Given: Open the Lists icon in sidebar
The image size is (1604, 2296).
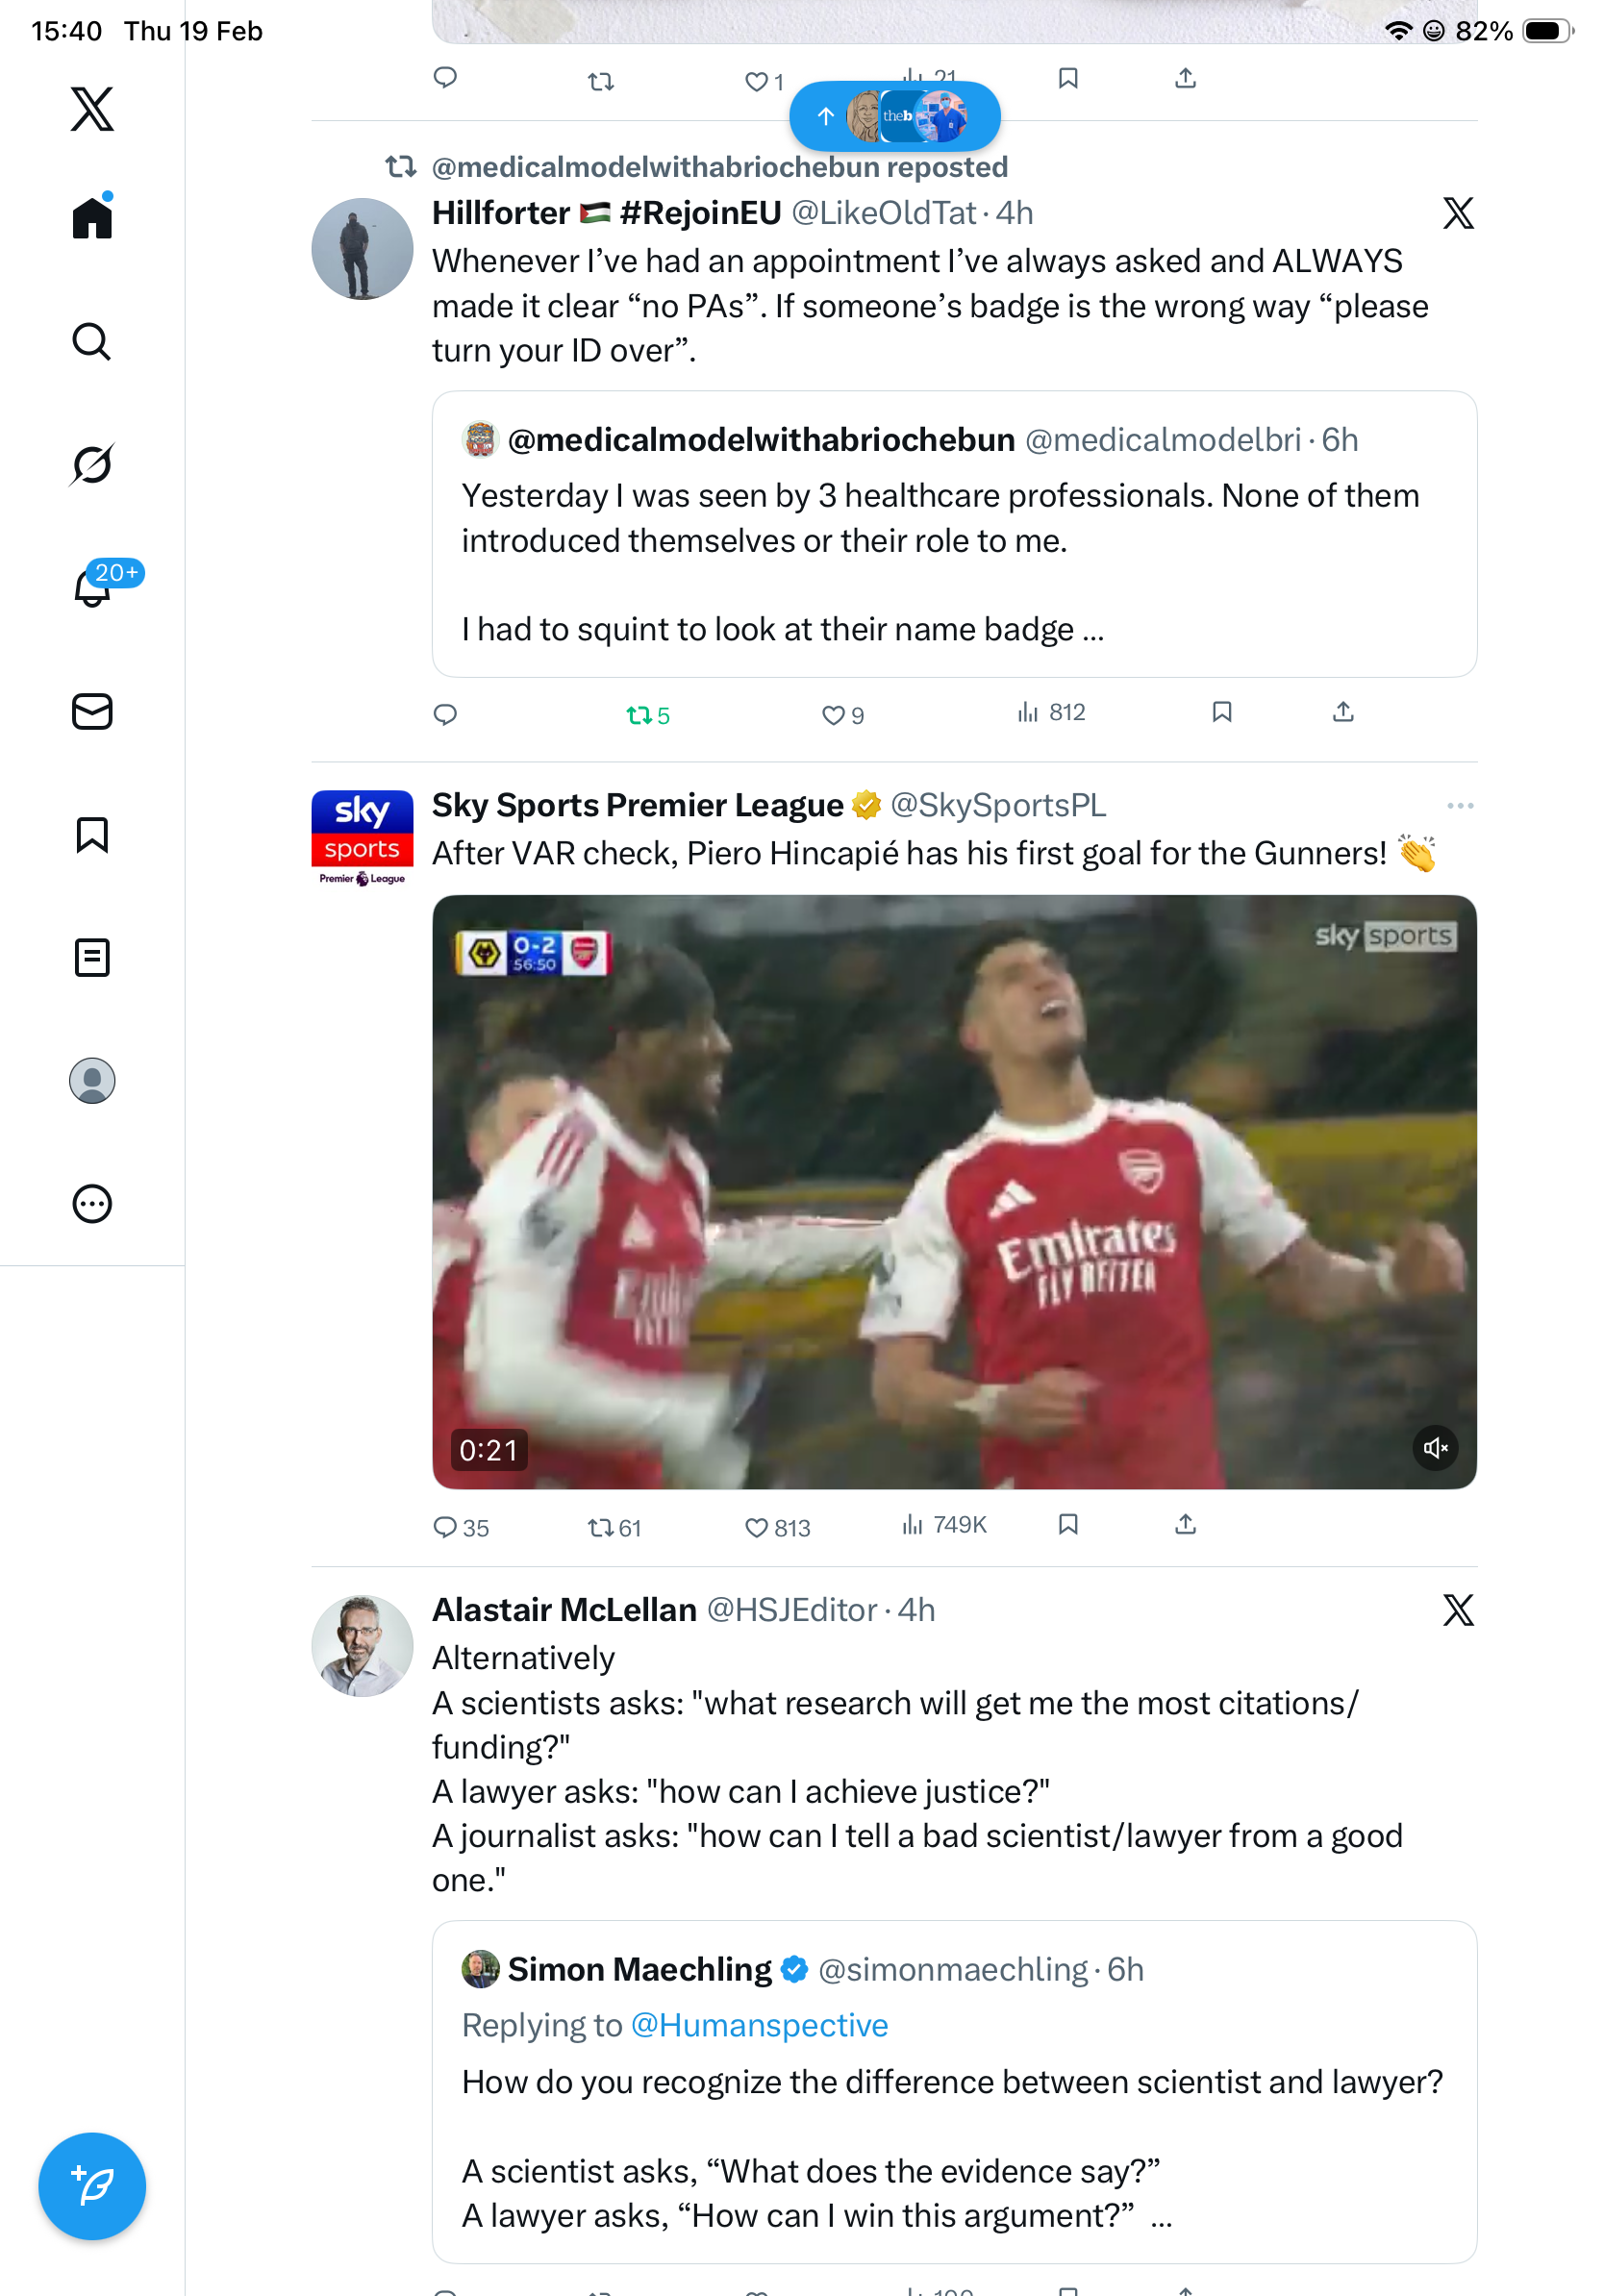Looking at the screenshot, I should click(92, 957).
